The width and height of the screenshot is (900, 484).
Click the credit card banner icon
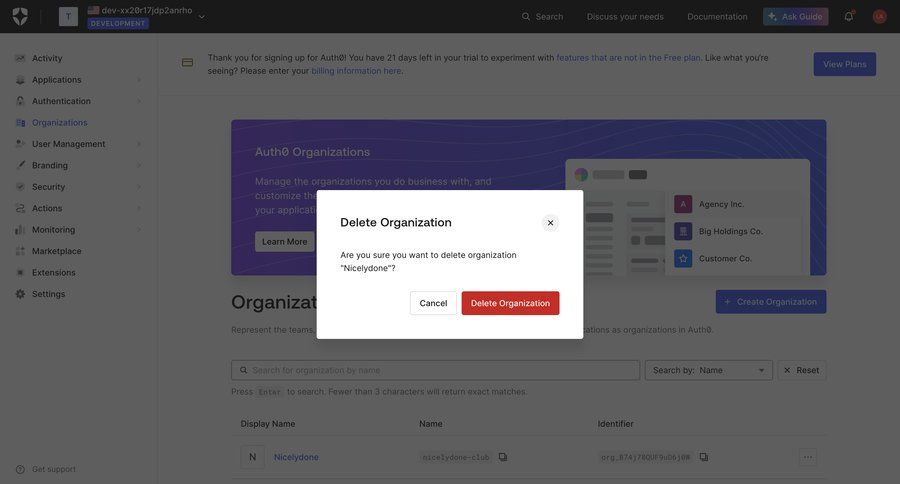click(x=187, y=63)
